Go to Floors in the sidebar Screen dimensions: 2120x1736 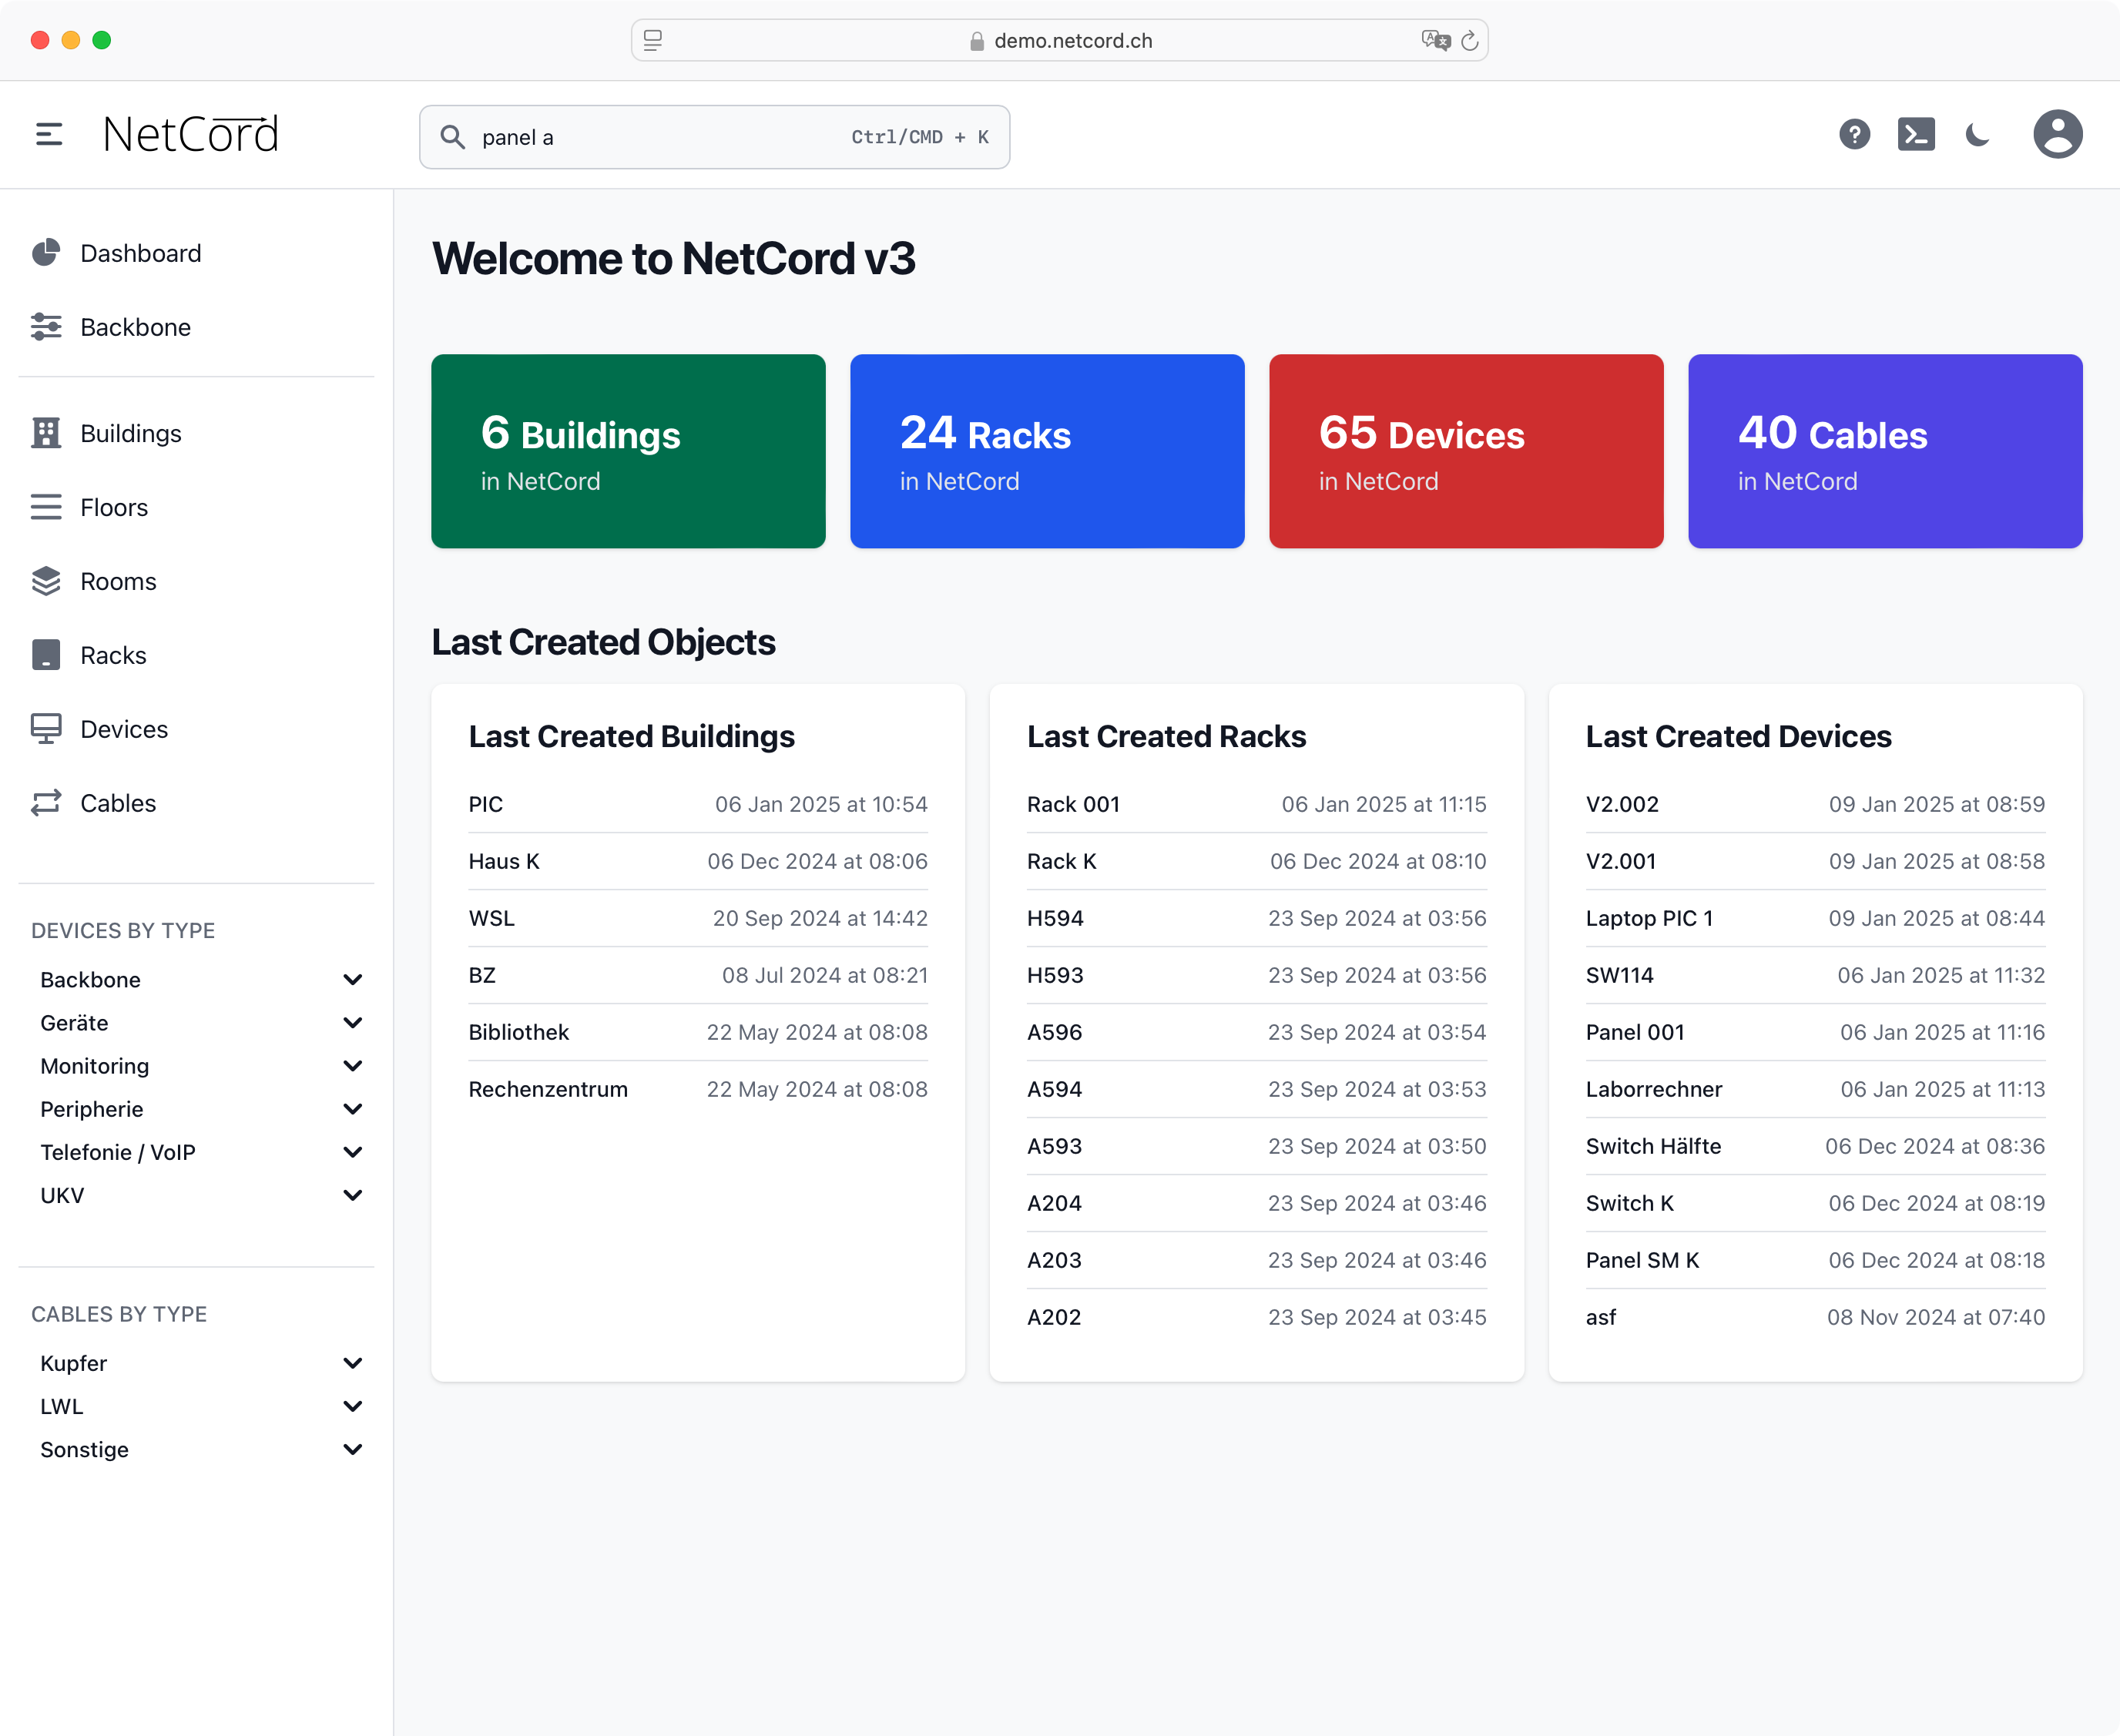[114, 507]
